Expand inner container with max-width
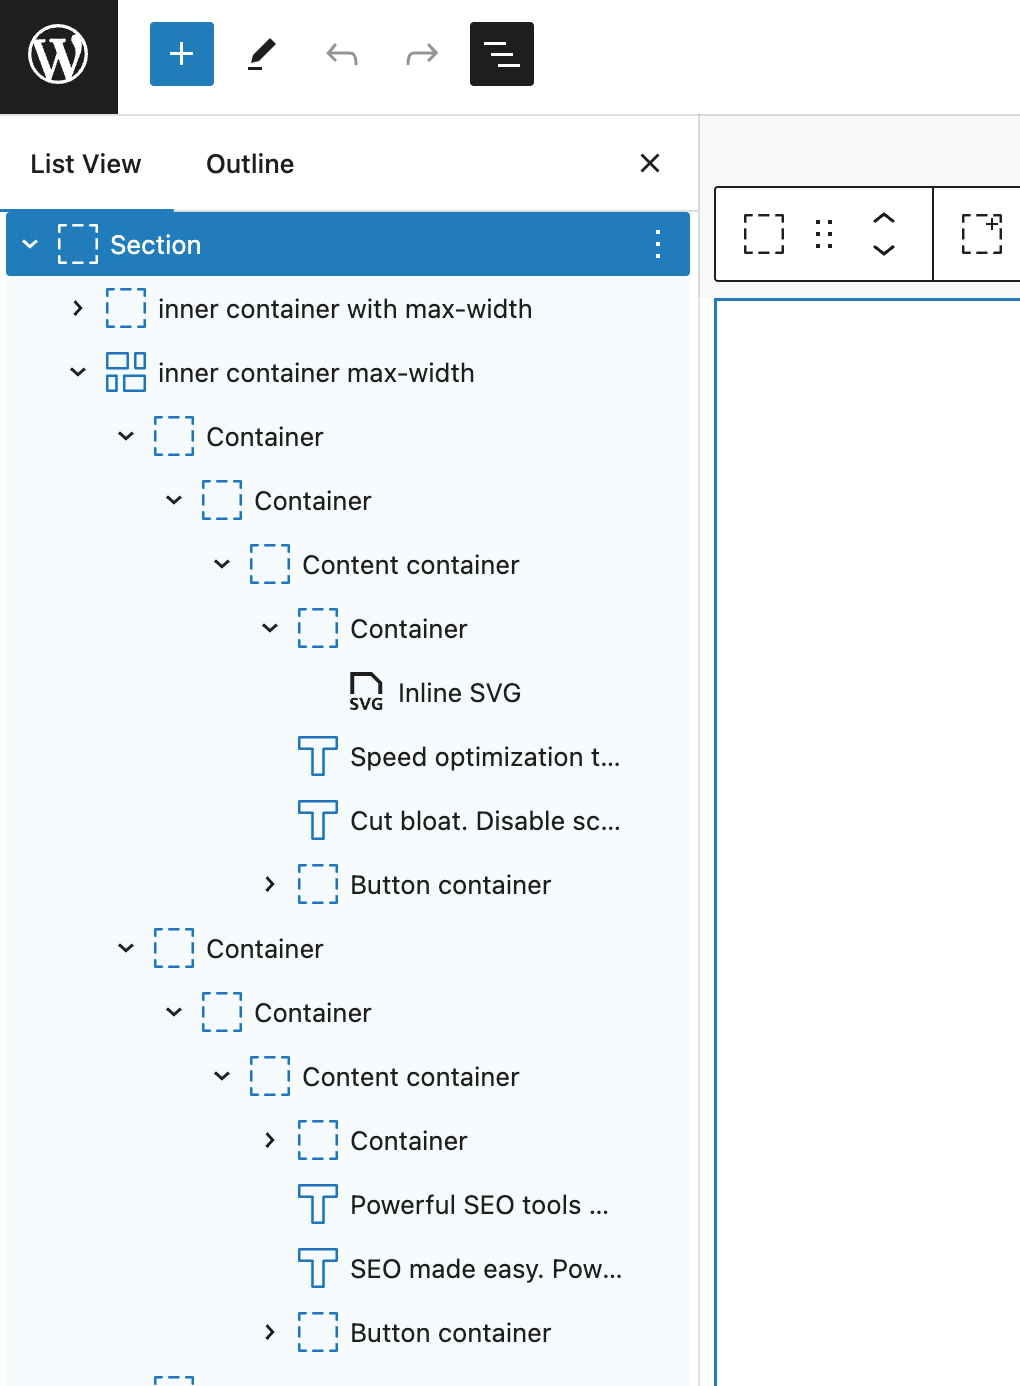 [x=78, y=308]
